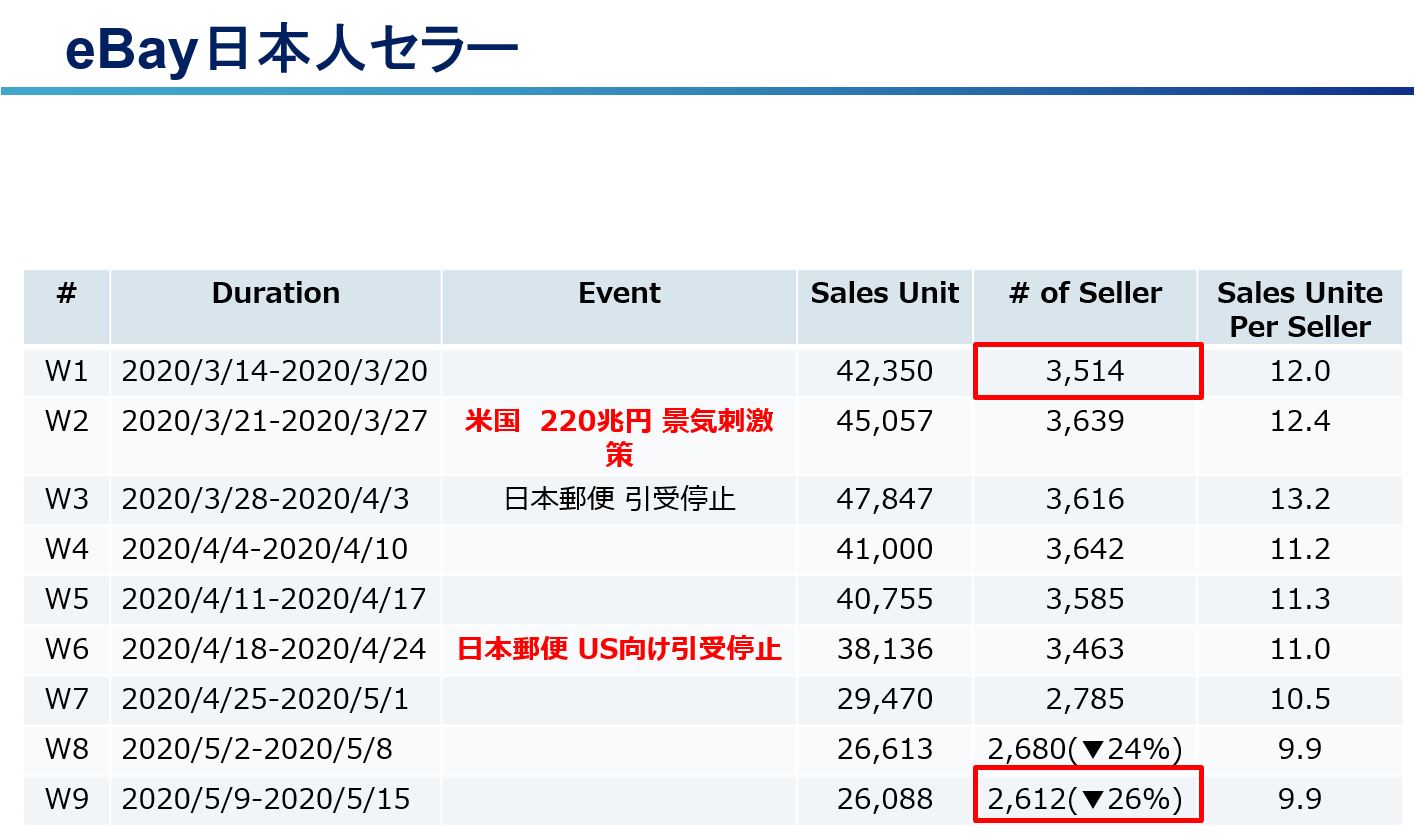Click the W9 row label

(67, 799)
